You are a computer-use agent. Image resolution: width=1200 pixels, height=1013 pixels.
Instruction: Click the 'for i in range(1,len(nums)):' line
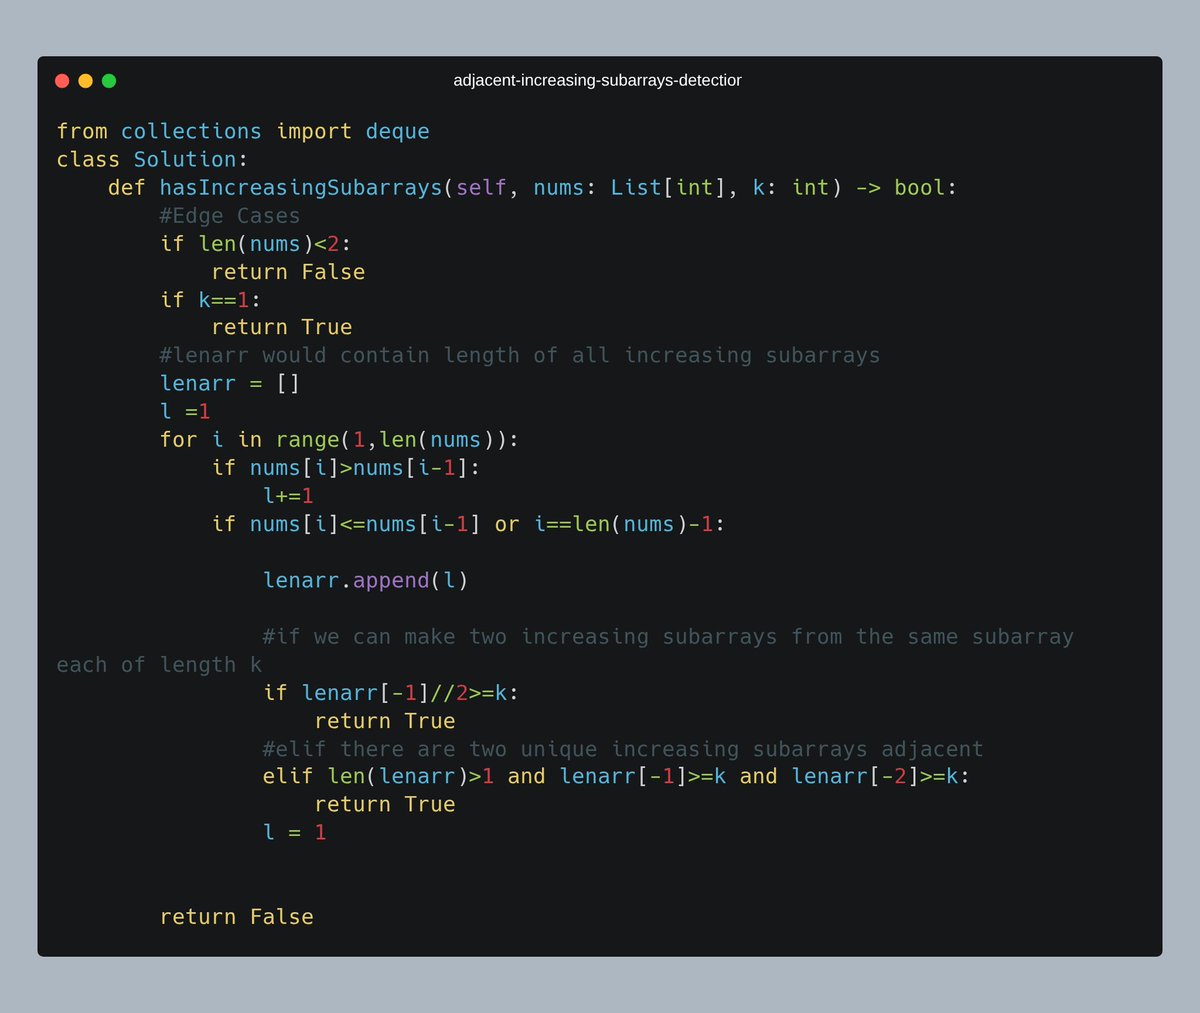(340, 439)
